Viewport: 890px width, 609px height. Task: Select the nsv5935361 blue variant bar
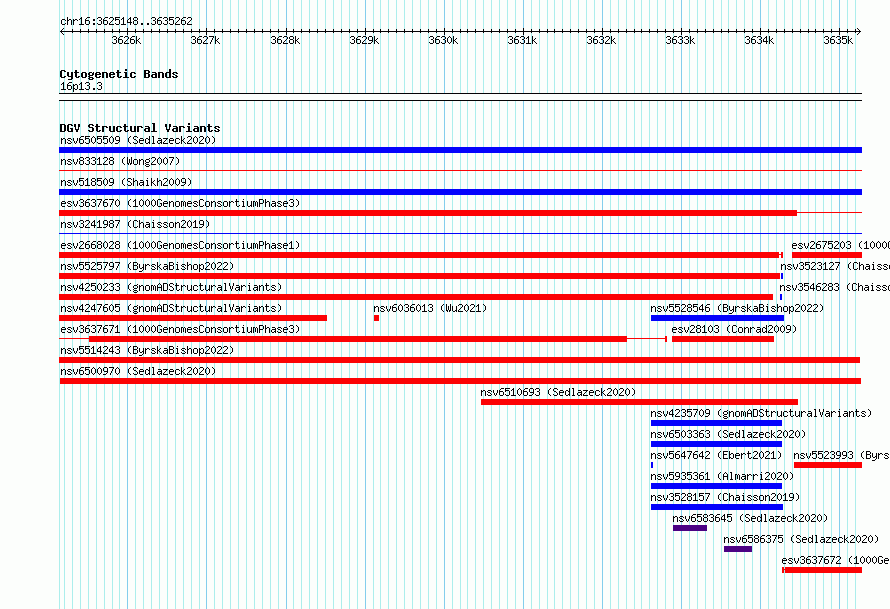tap(716, 486)
